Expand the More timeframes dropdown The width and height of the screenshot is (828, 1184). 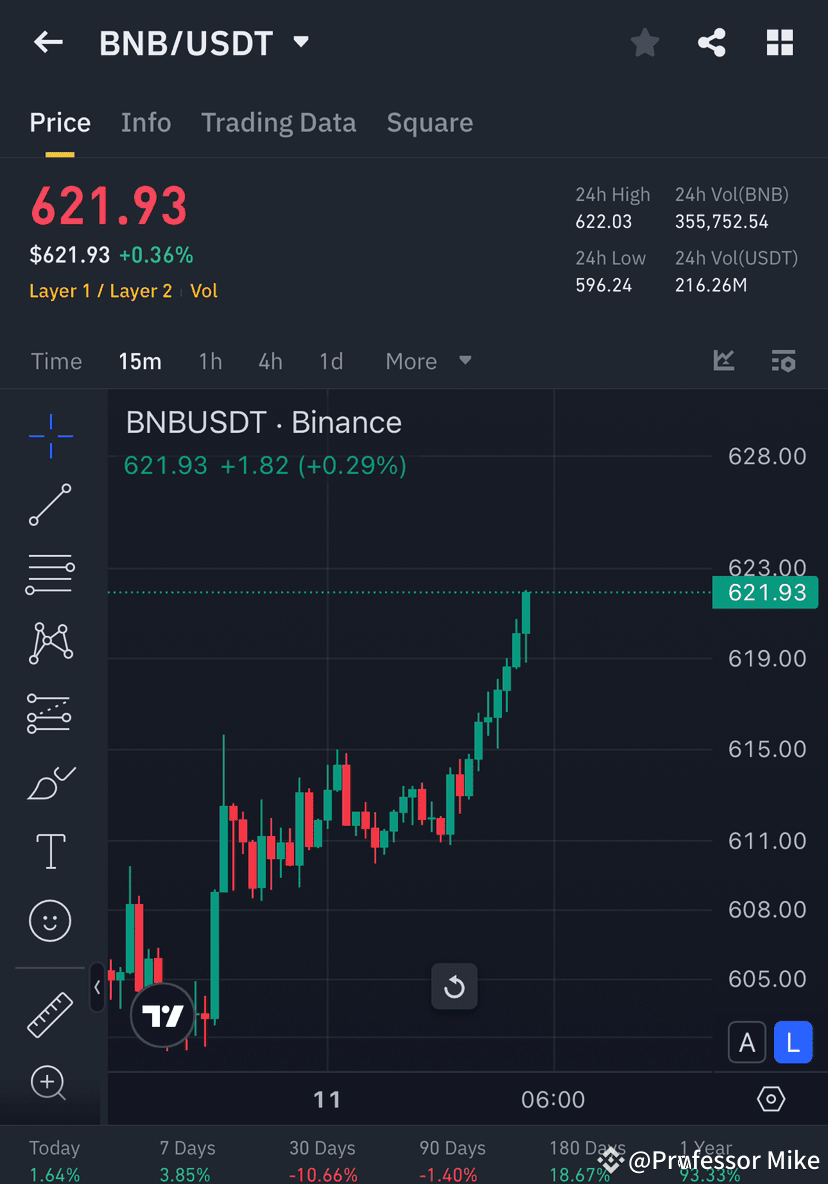click(427, 361)
